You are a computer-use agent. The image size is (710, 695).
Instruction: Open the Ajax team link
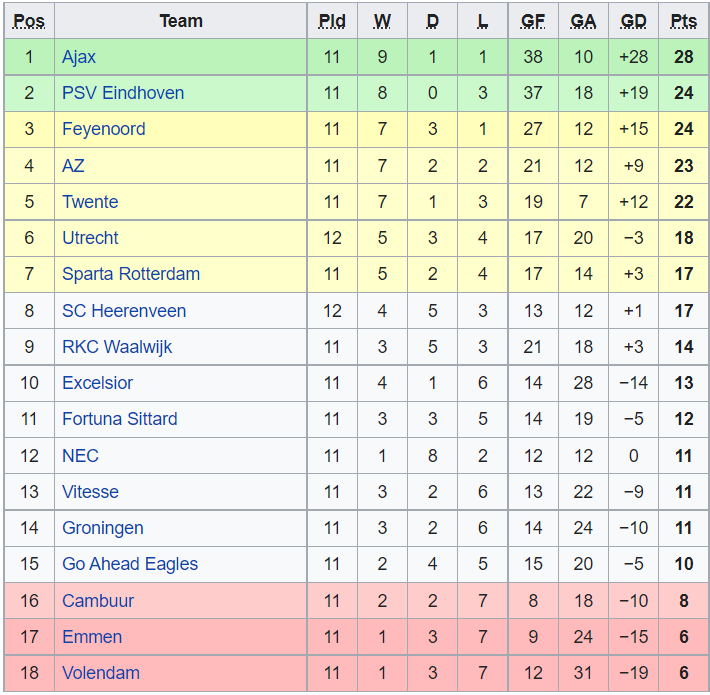pos(79,57)
